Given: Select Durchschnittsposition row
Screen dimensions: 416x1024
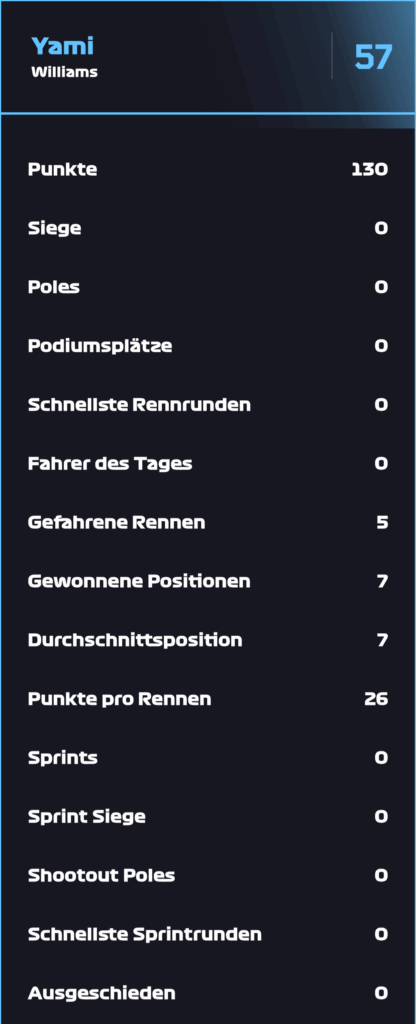Looking at the screenshot, I should tap(208, 640).
